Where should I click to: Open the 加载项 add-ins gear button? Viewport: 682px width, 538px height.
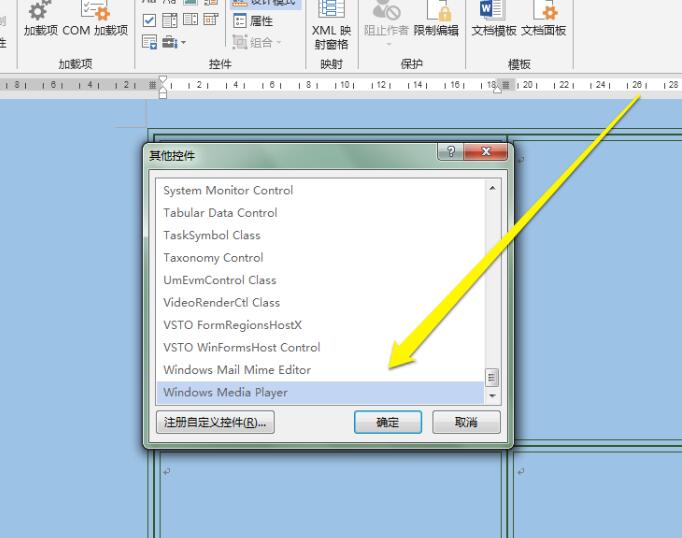40,18
